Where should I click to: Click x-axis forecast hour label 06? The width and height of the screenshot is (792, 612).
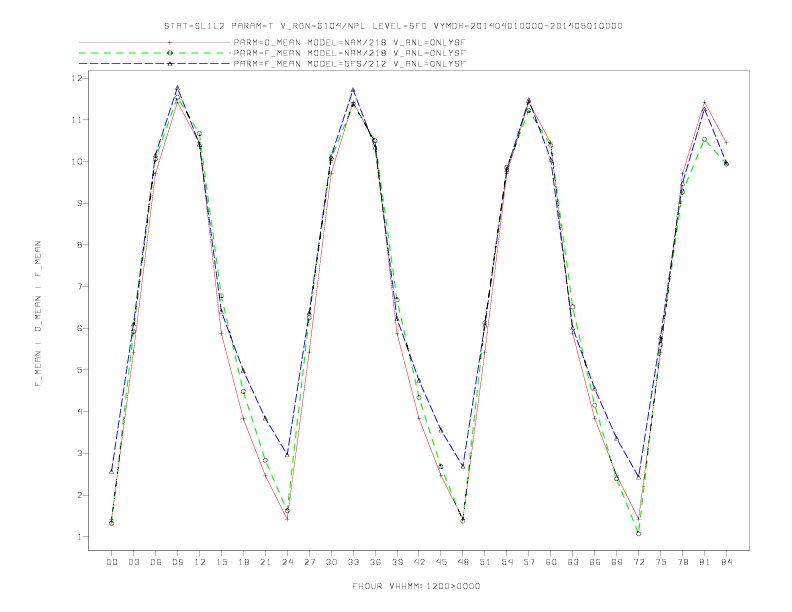[x=156, y=562]
